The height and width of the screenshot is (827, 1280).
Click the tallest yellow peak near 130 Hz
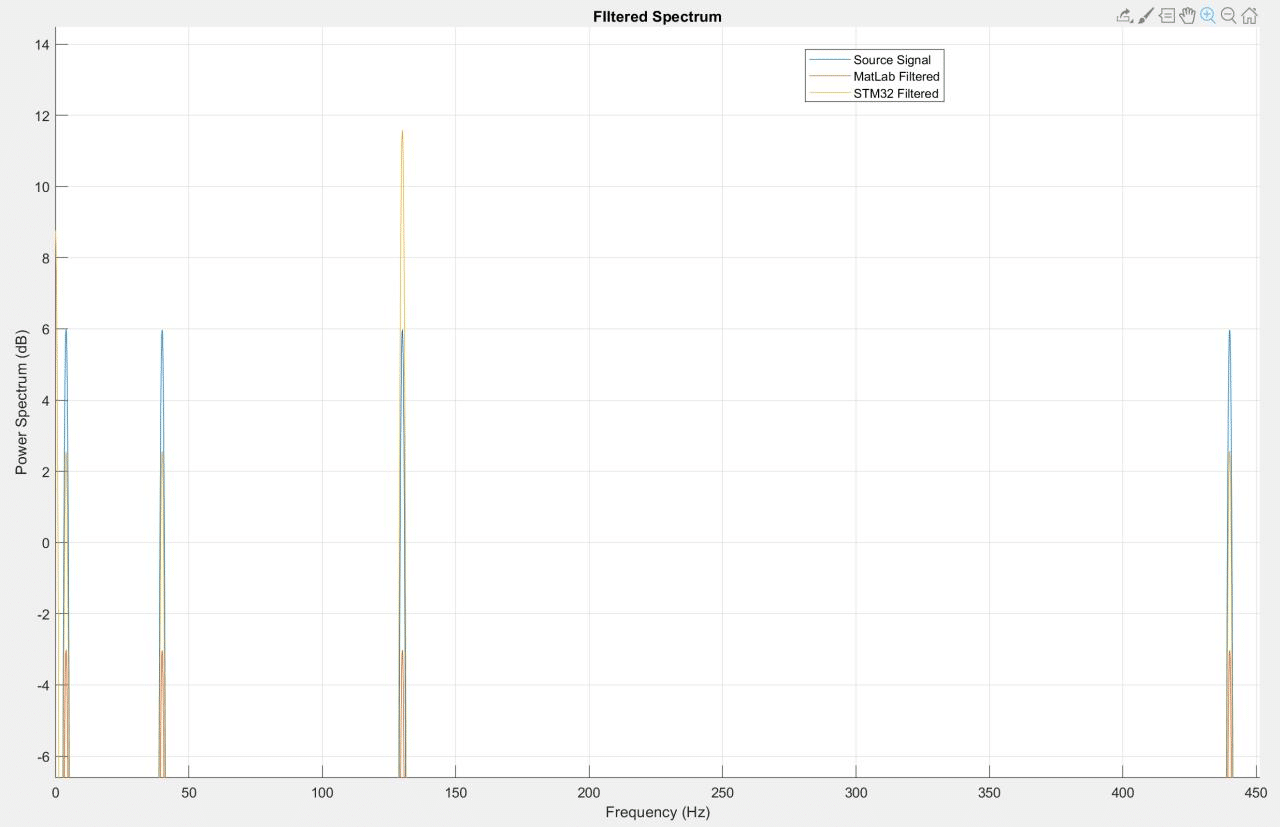point(402,132)
